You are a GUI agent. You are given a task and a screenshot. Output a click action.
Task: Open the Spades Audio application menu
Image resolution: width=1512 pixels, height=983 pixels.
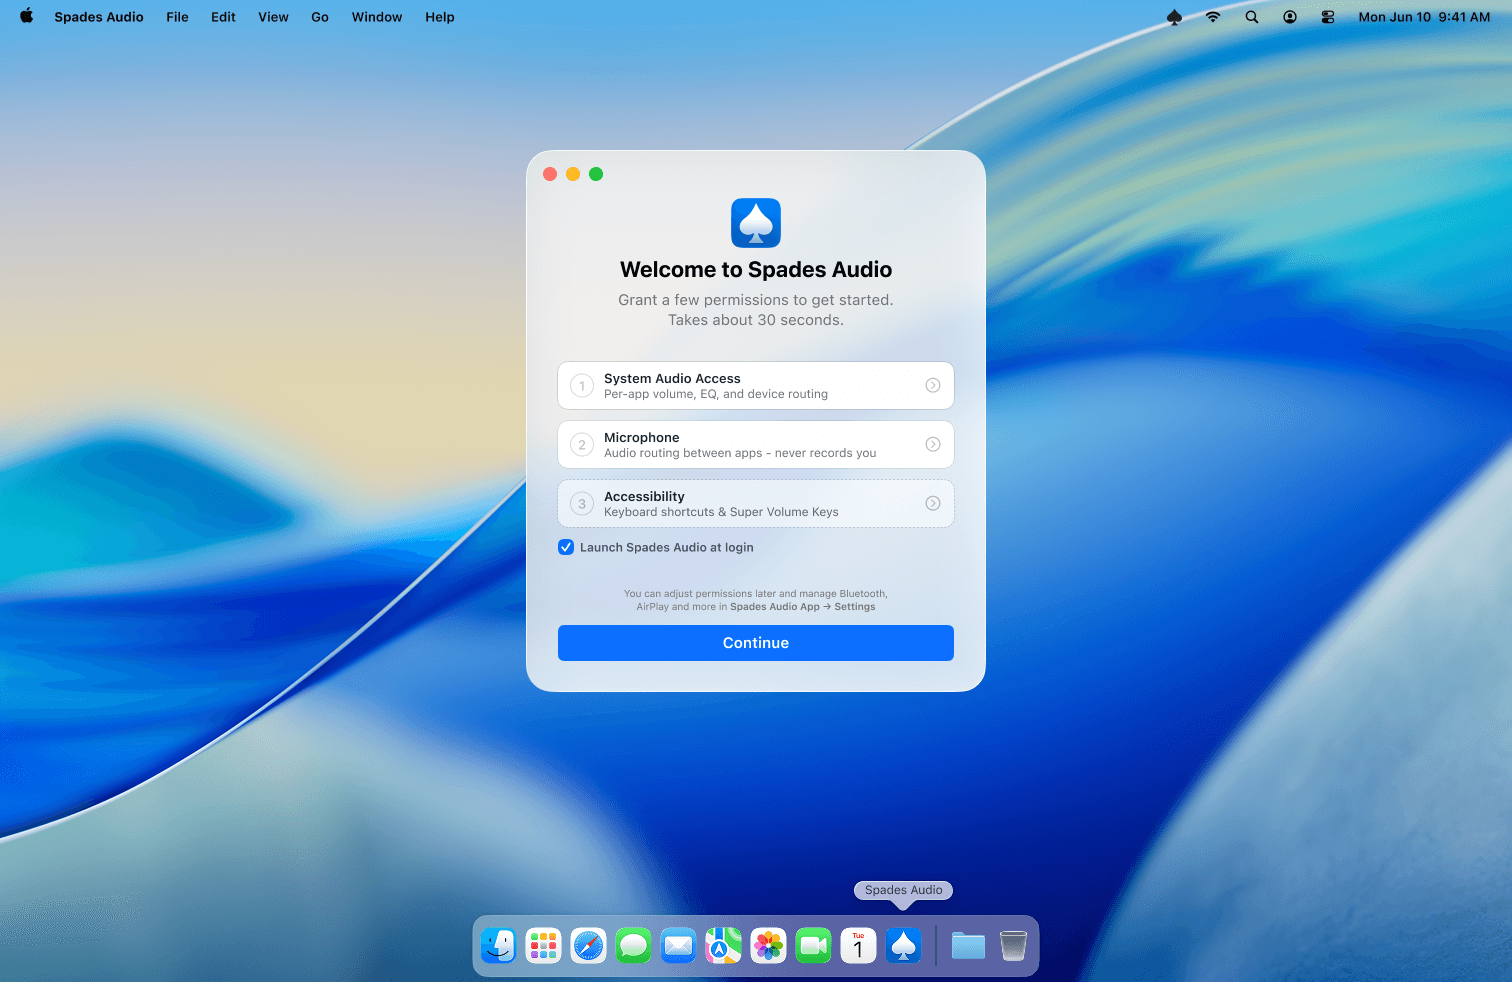(99, 17)
